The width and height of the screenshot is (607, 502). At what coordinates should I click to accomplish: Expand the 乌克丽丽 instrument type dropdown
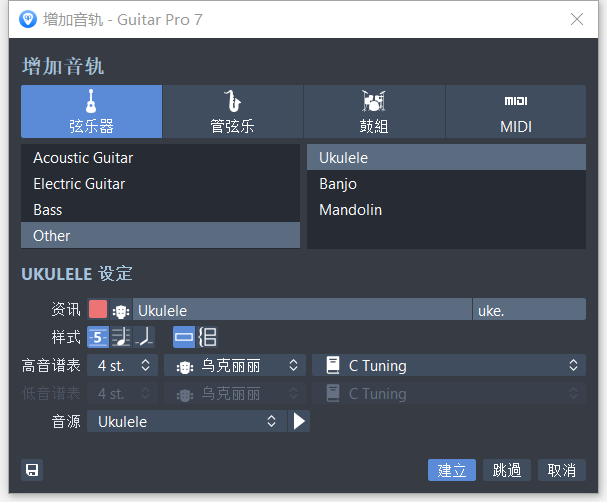pyautogui.click(x=235, y=365)
